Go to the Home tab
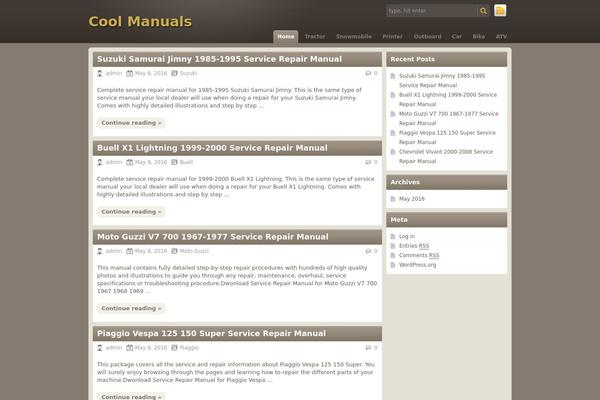Image resolution: width=600 pixels, height=400 pixels. pyautogui.click(x=285, y=36)
